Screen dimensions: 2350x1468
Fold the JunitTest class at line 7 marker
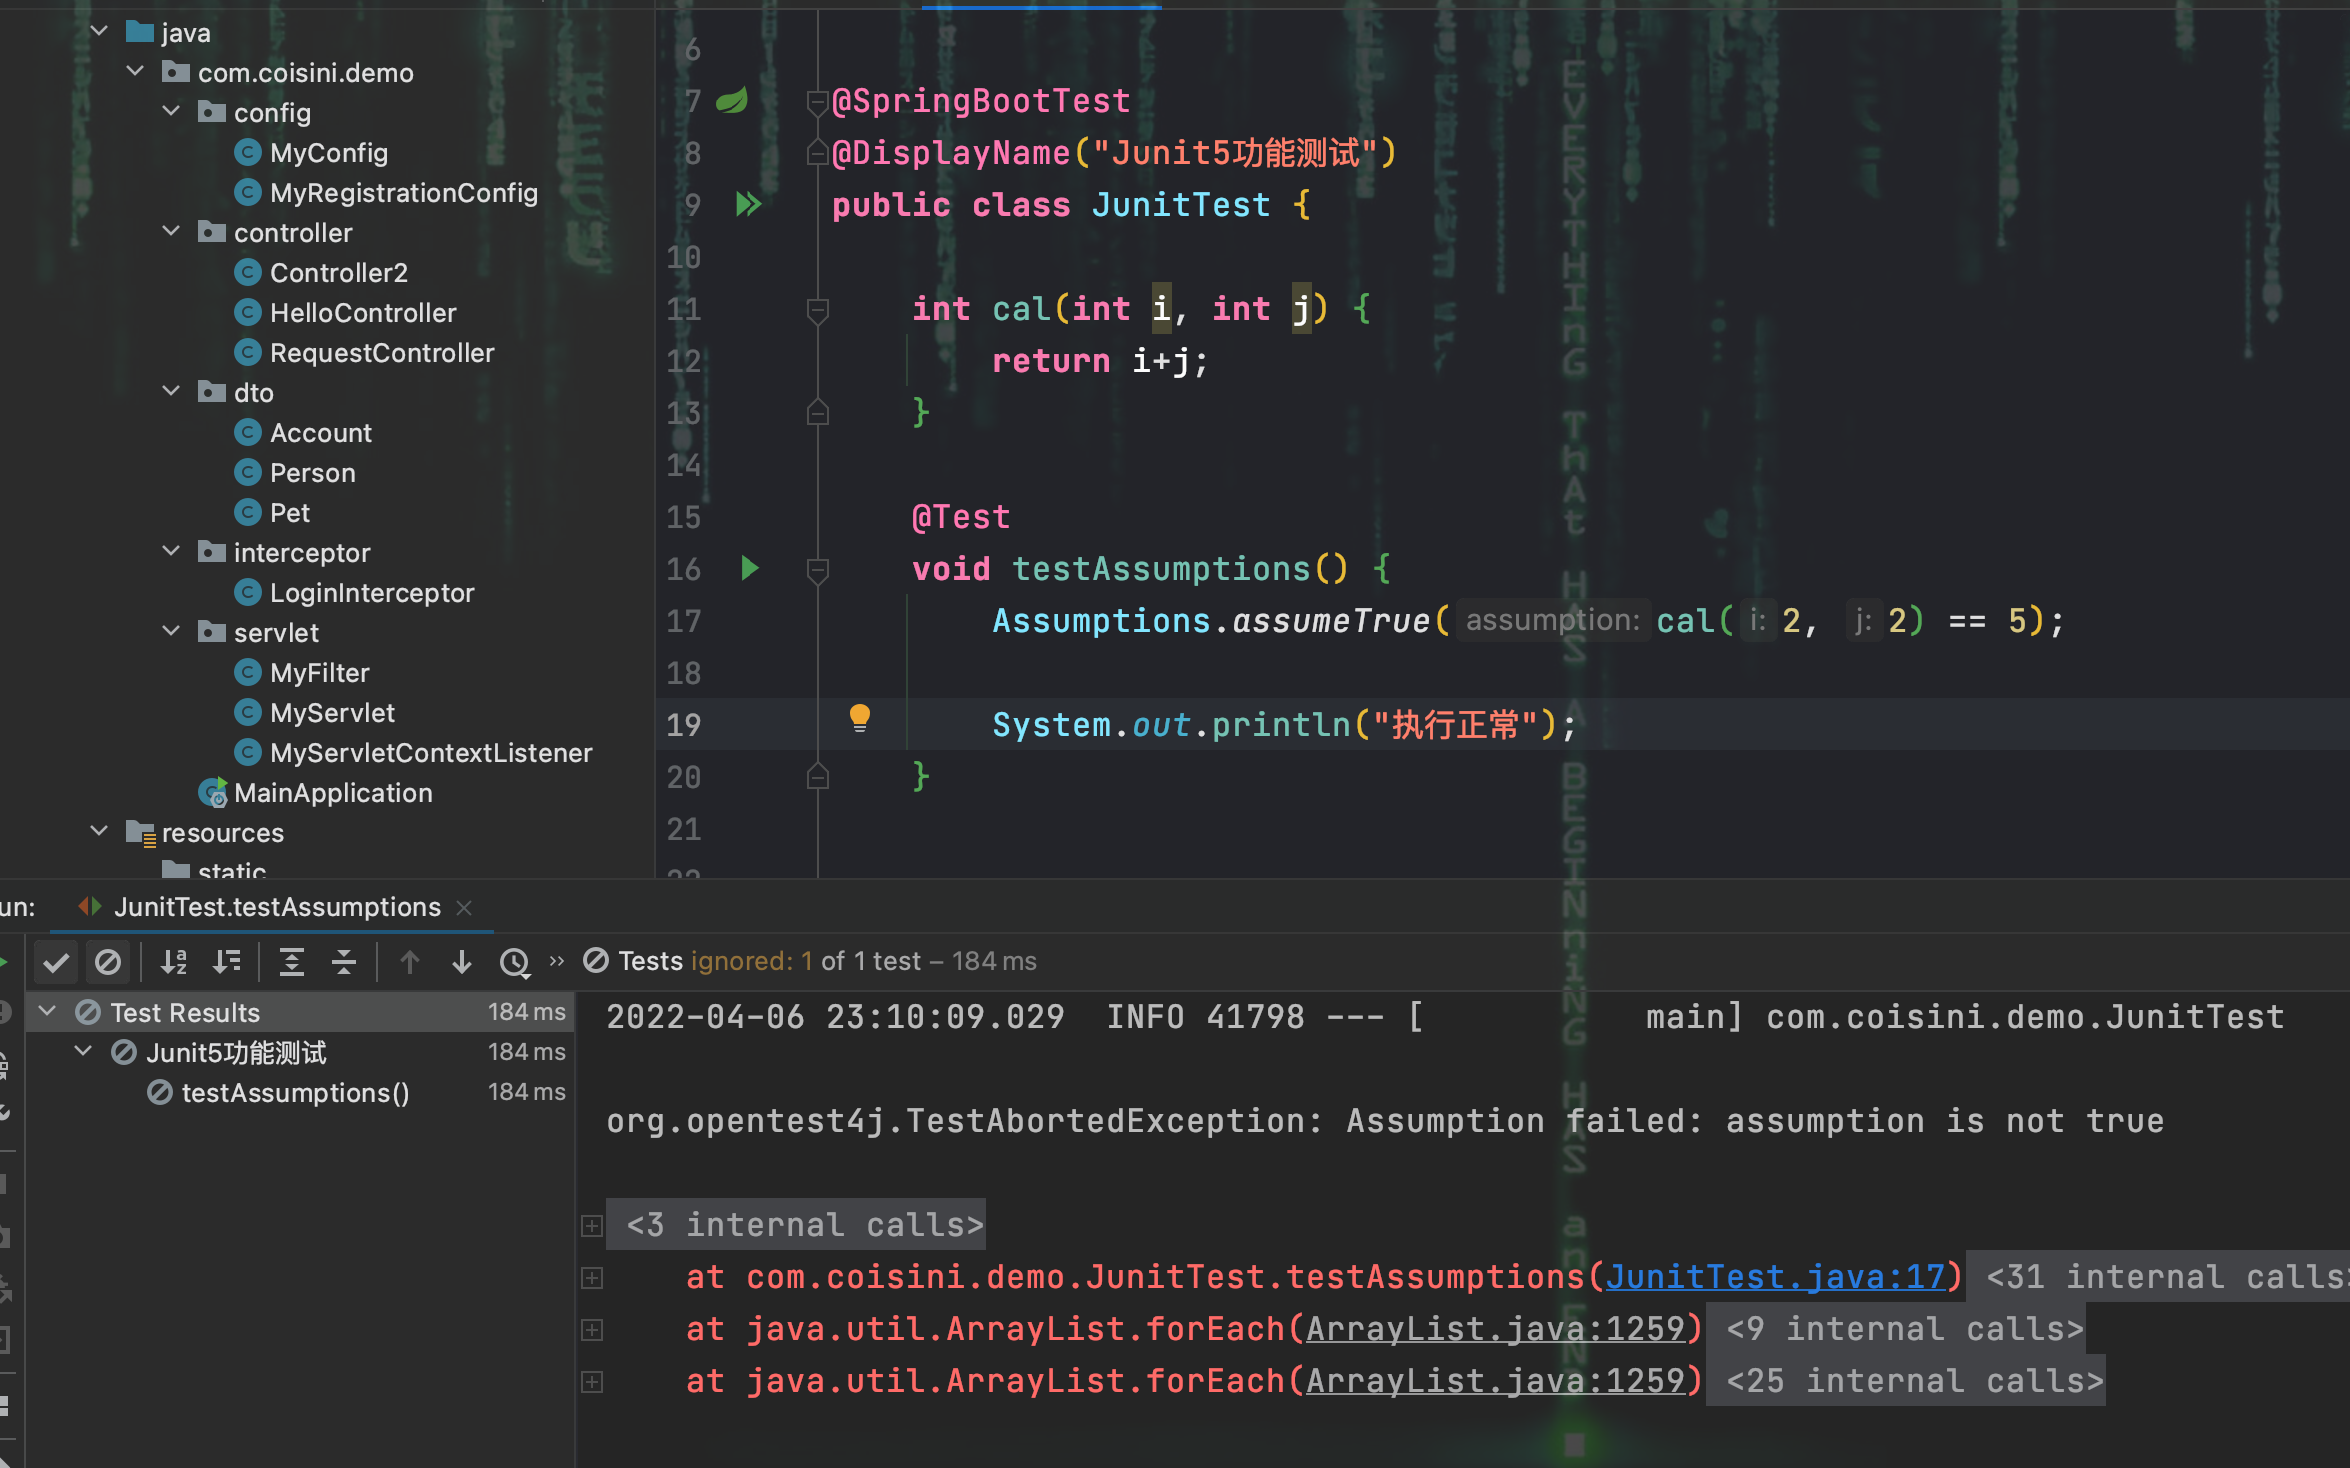tap(817, 101)
